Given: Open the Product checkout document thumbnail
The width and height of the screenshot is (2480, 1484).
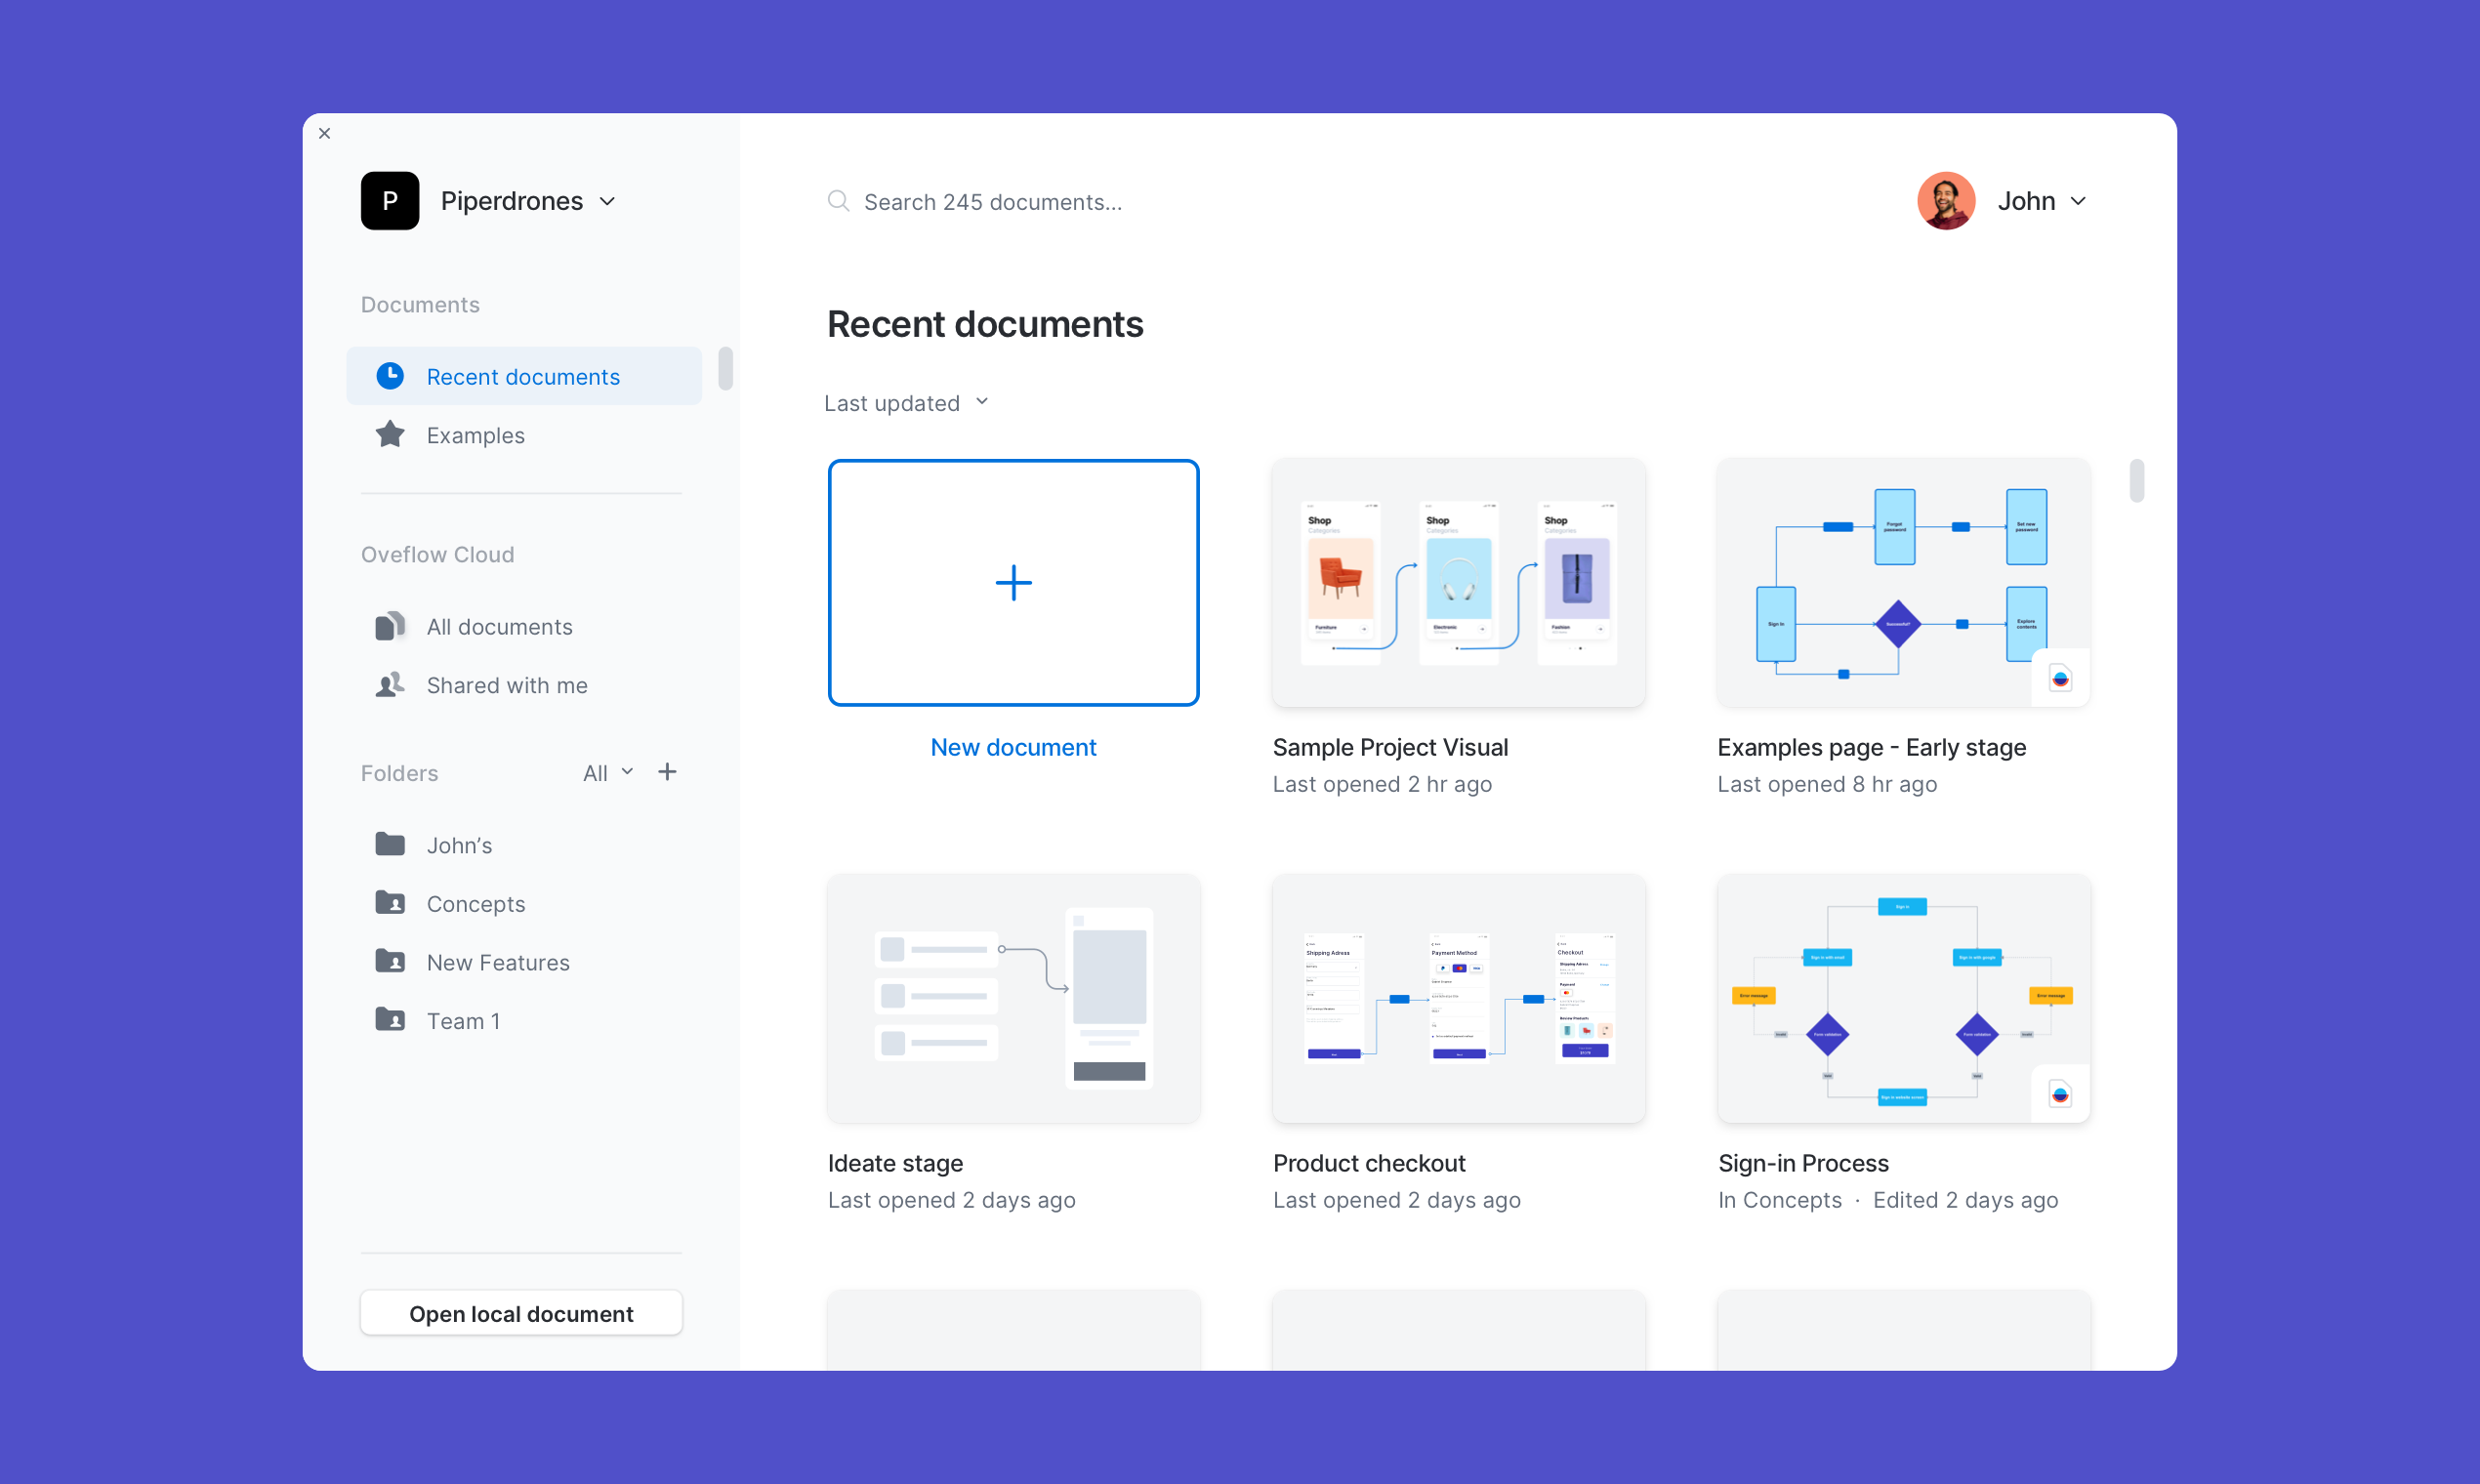Looking at the screenshot, I should point(1458,998).
